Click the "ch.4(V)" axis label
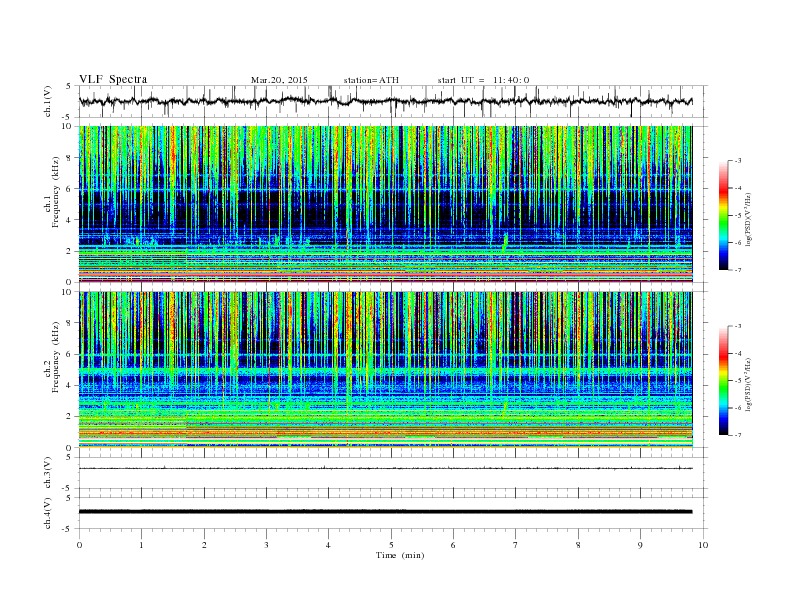This screenshot has height=612, width=792. (x=48, y=513)
